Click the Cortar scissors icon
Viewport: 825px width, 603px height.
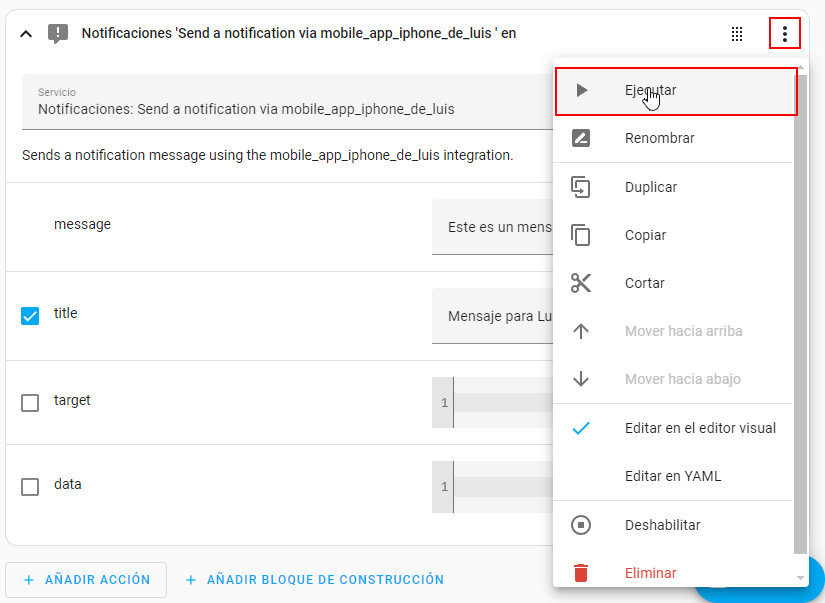click(x=581, y=283)
